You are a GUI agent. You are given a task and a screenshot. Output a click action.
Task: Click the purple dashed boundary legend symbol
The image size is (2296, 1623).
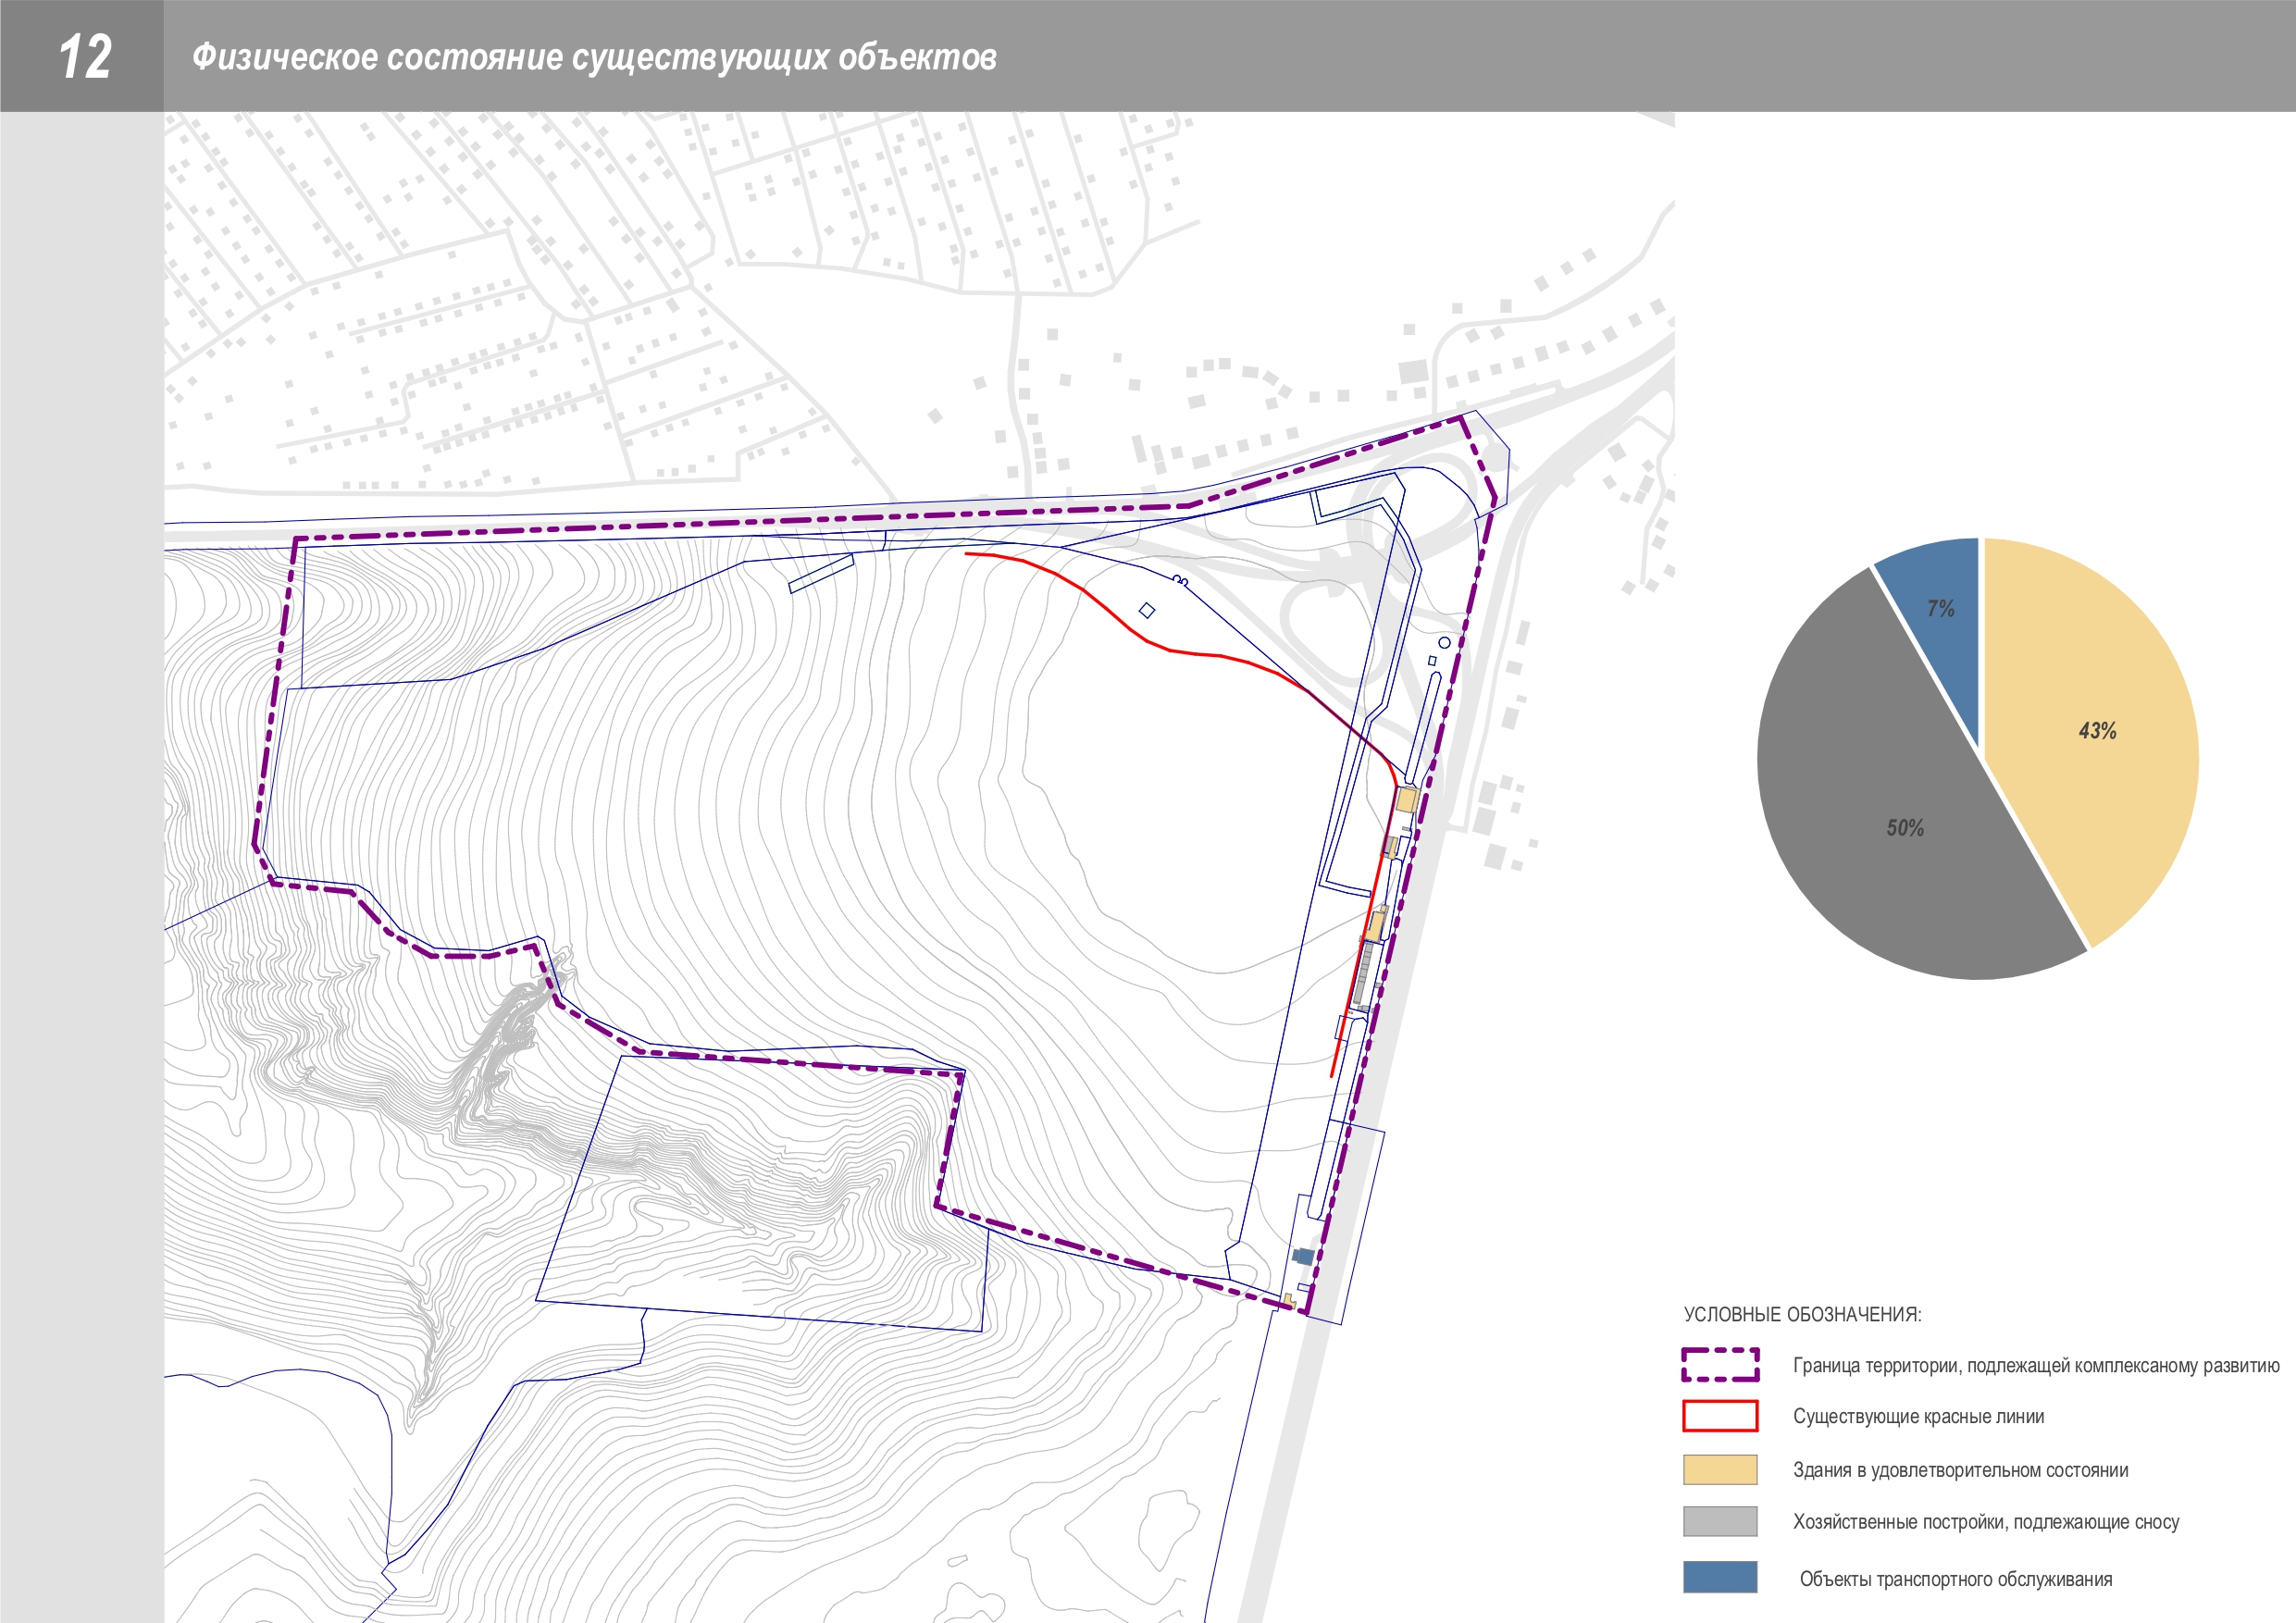(x=1720, y=1364)
